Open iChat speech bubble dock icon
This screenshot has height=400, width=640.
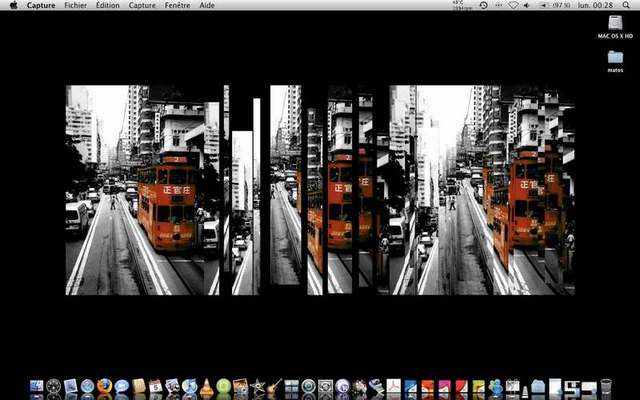coord(122,386)
